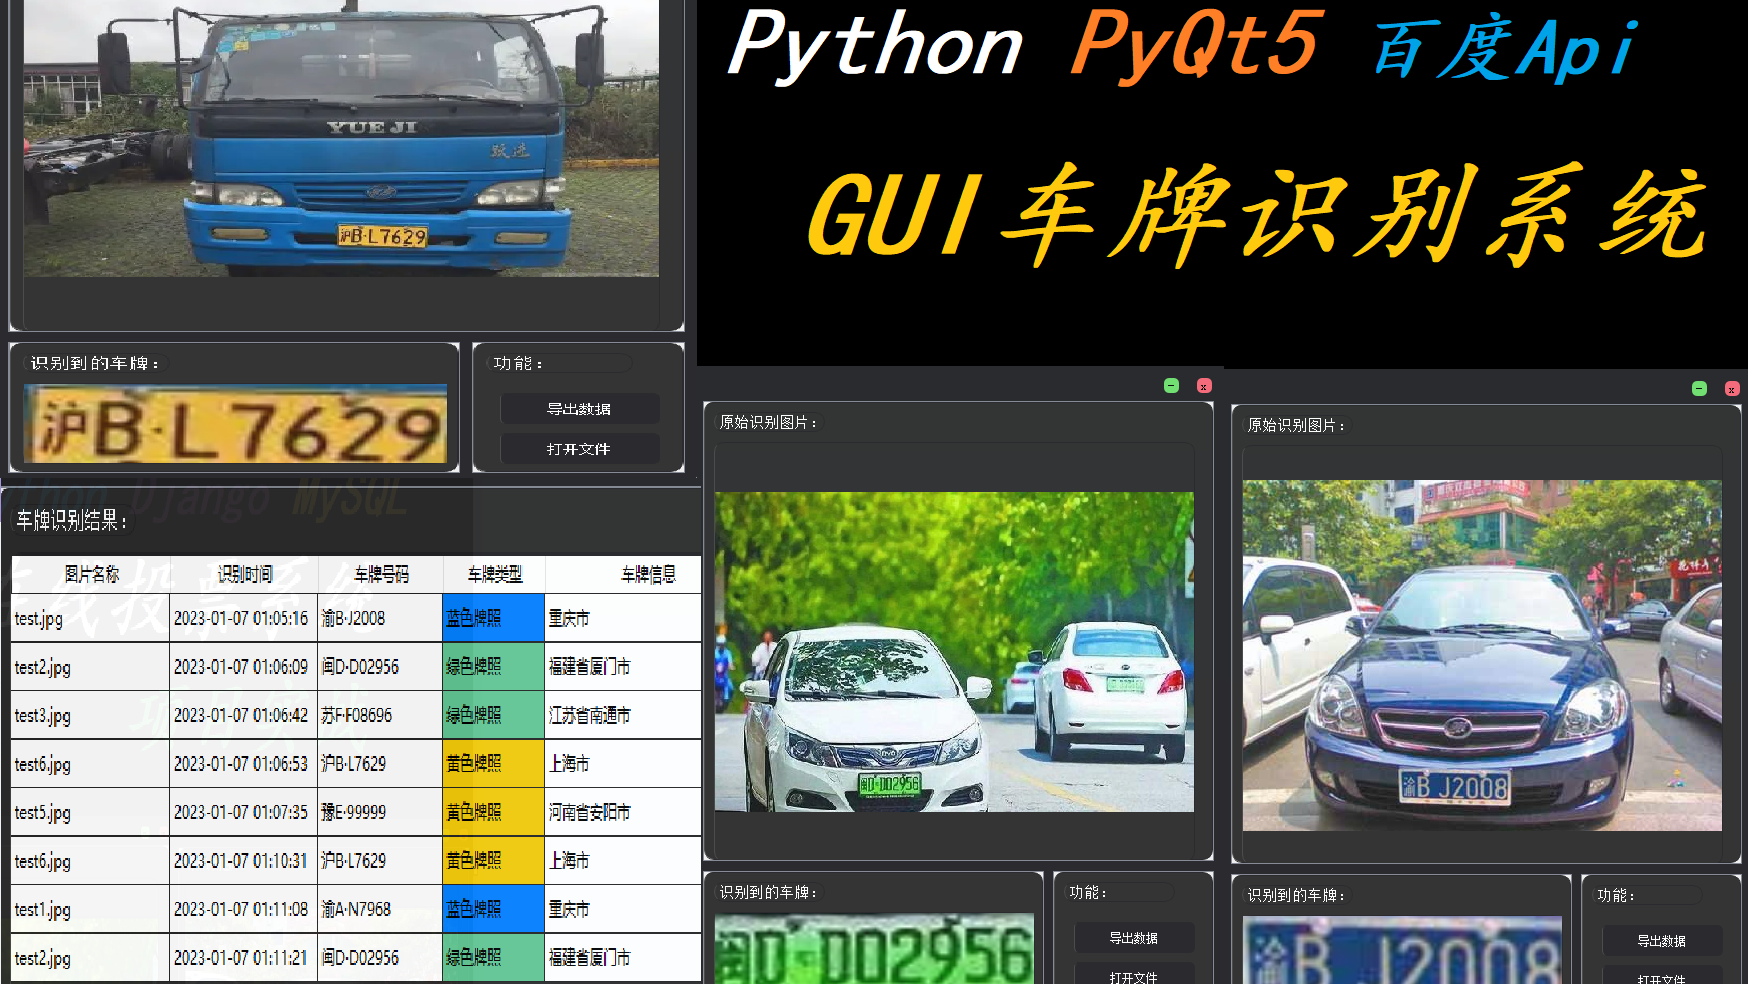Select plate number 苏F·F08696 cell
This screenshot has height=984, width=1748.
380,715
